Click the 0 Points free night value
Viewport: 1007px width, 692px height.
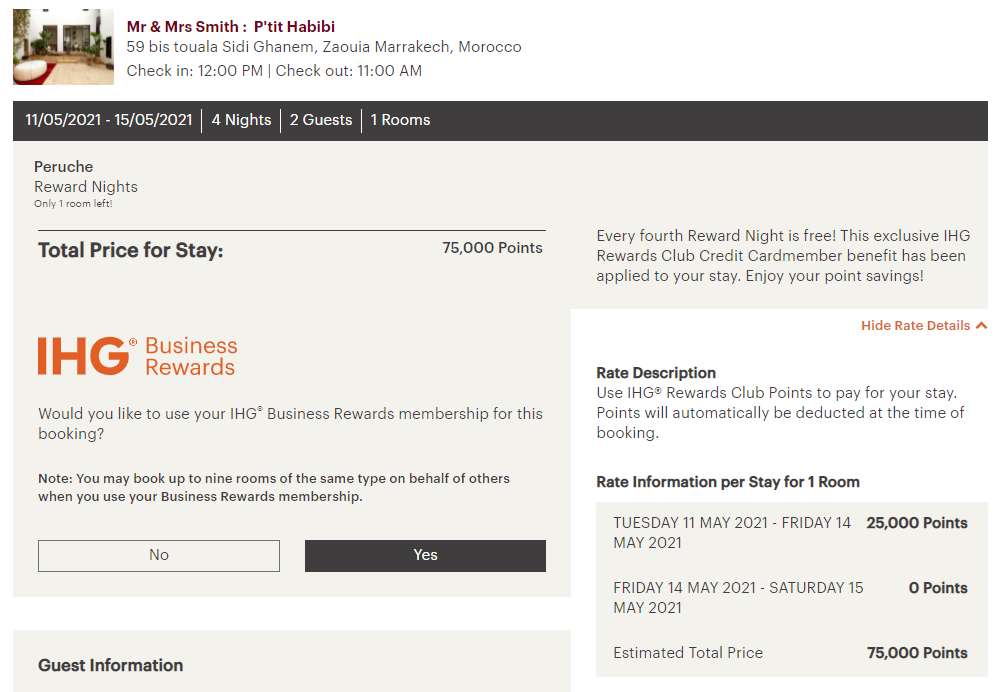pyautogui.click(x=938, y=588)
